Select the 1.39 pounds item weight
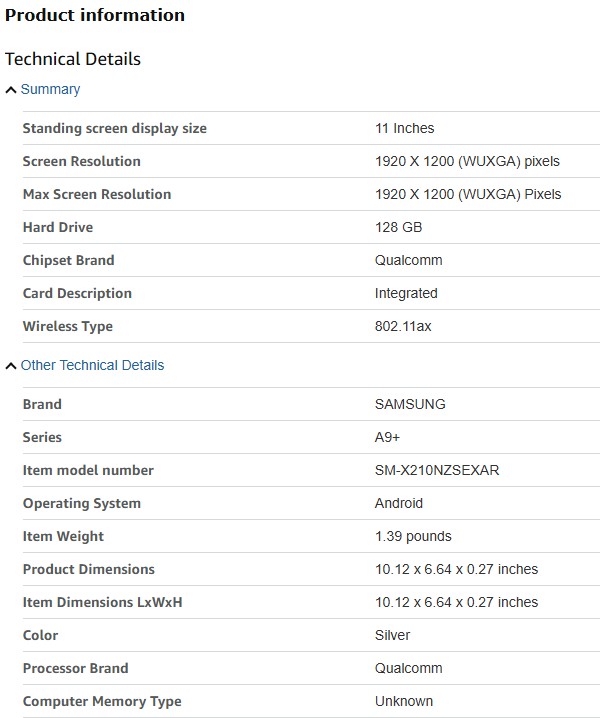Screen dimensions: 600x718 coord(413,536)
